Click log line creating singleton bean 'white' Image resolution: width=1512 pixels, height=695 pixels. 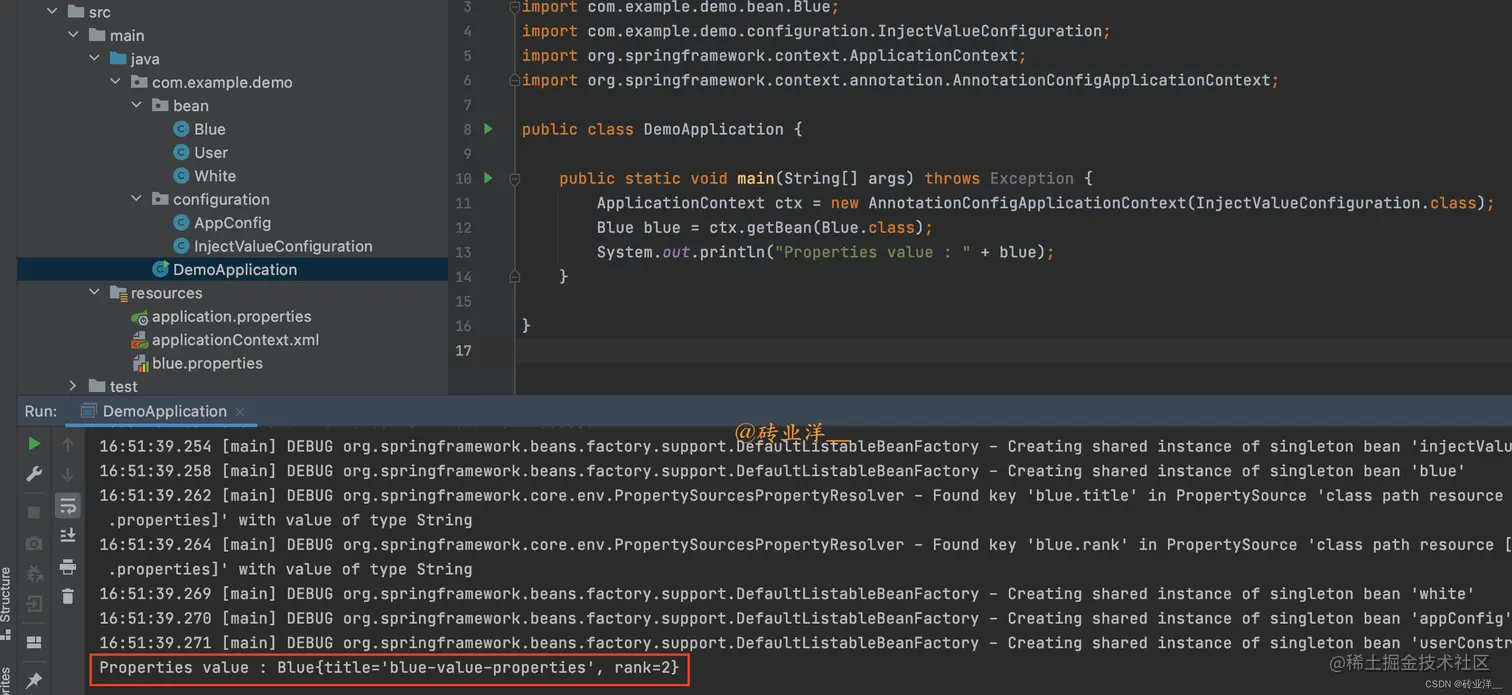(787, 593)
